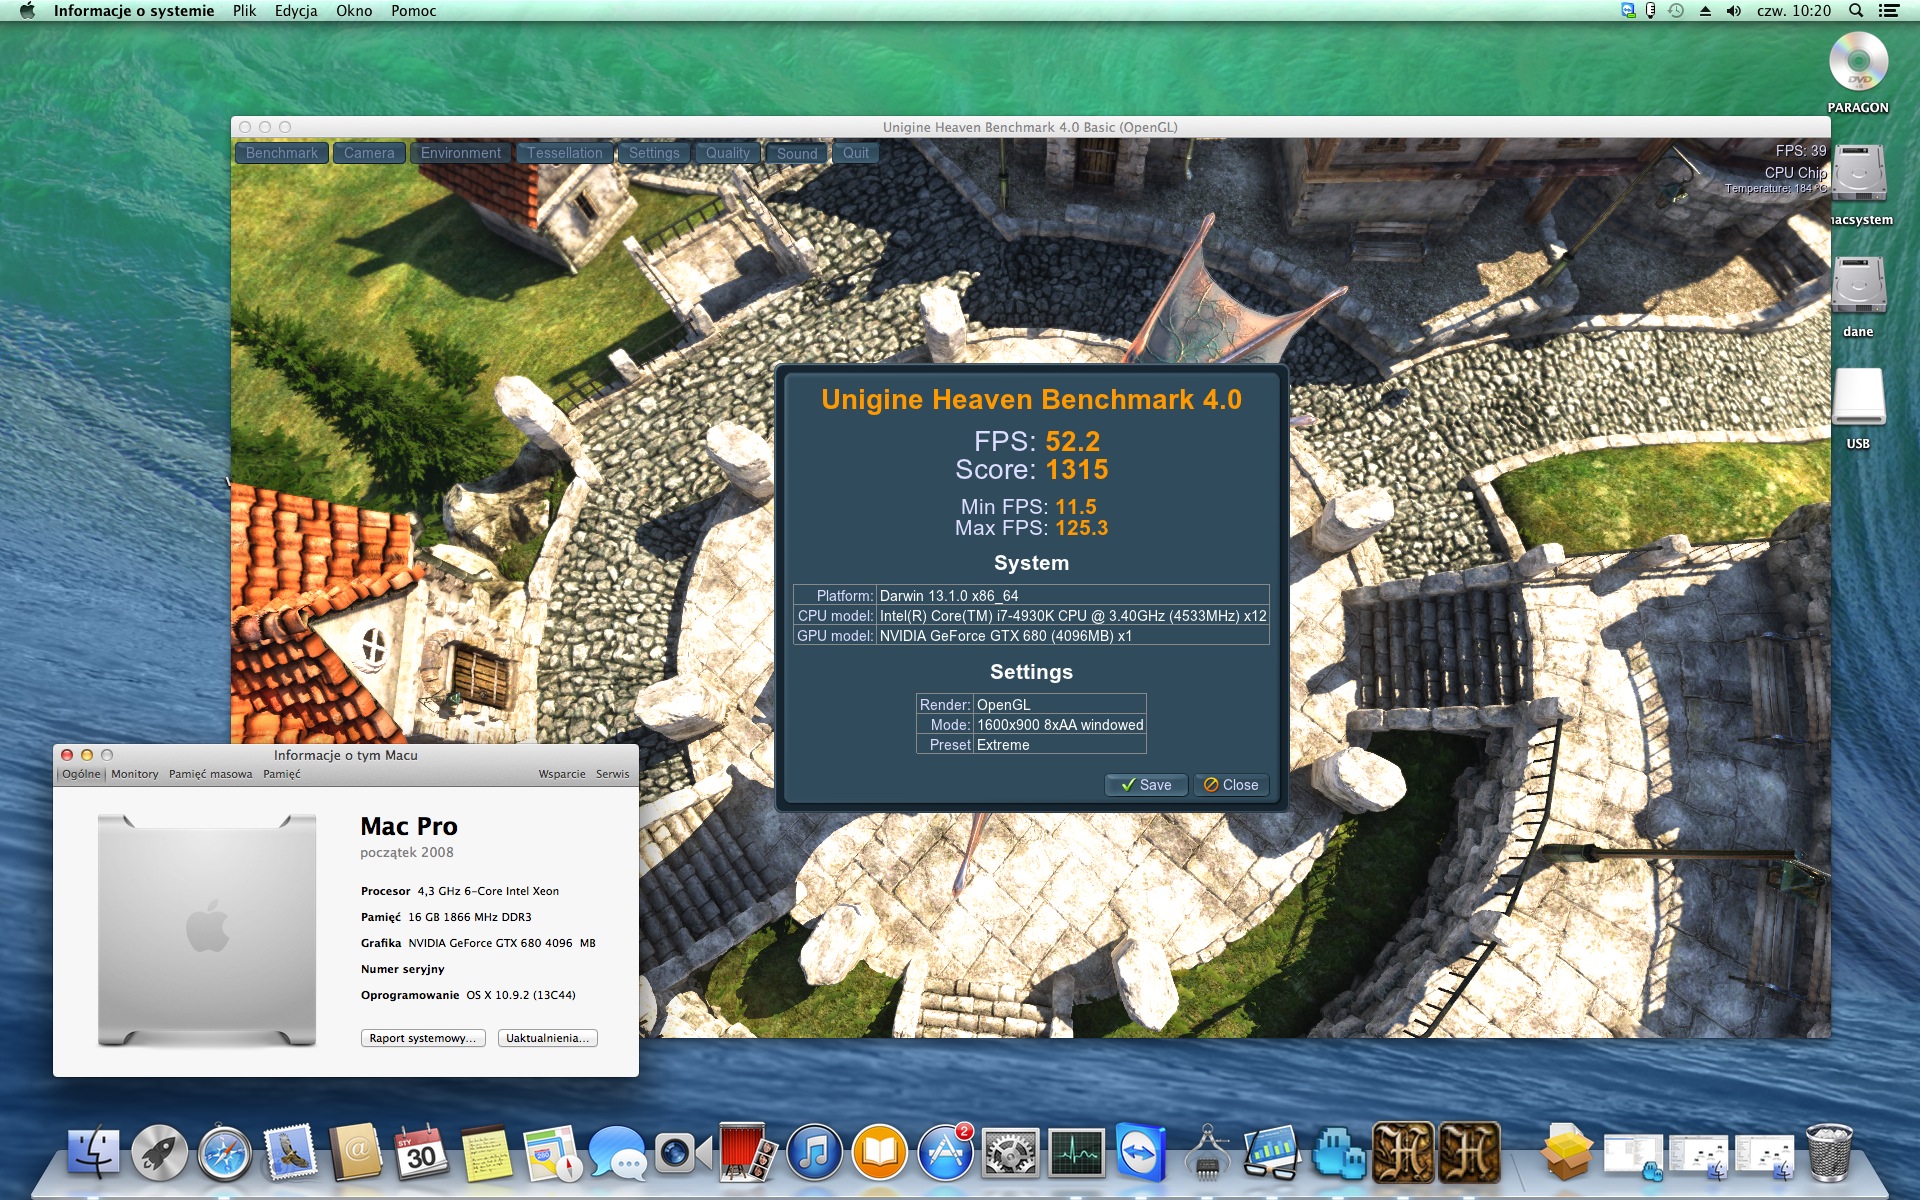Open System Preferences gear icon

click(x=1011, y=1153)
